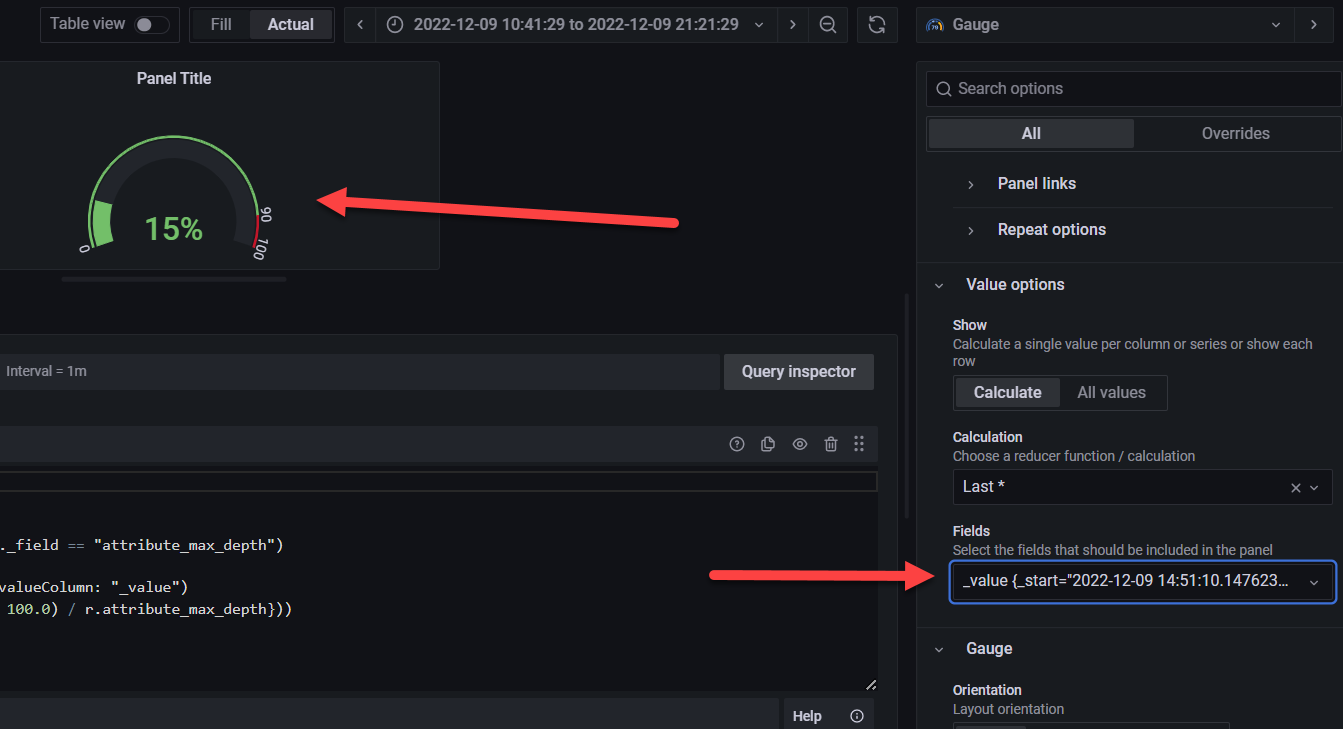Open the Query inspector
The width and height of the screenshot is (1343, 729).
coord(798,371)
